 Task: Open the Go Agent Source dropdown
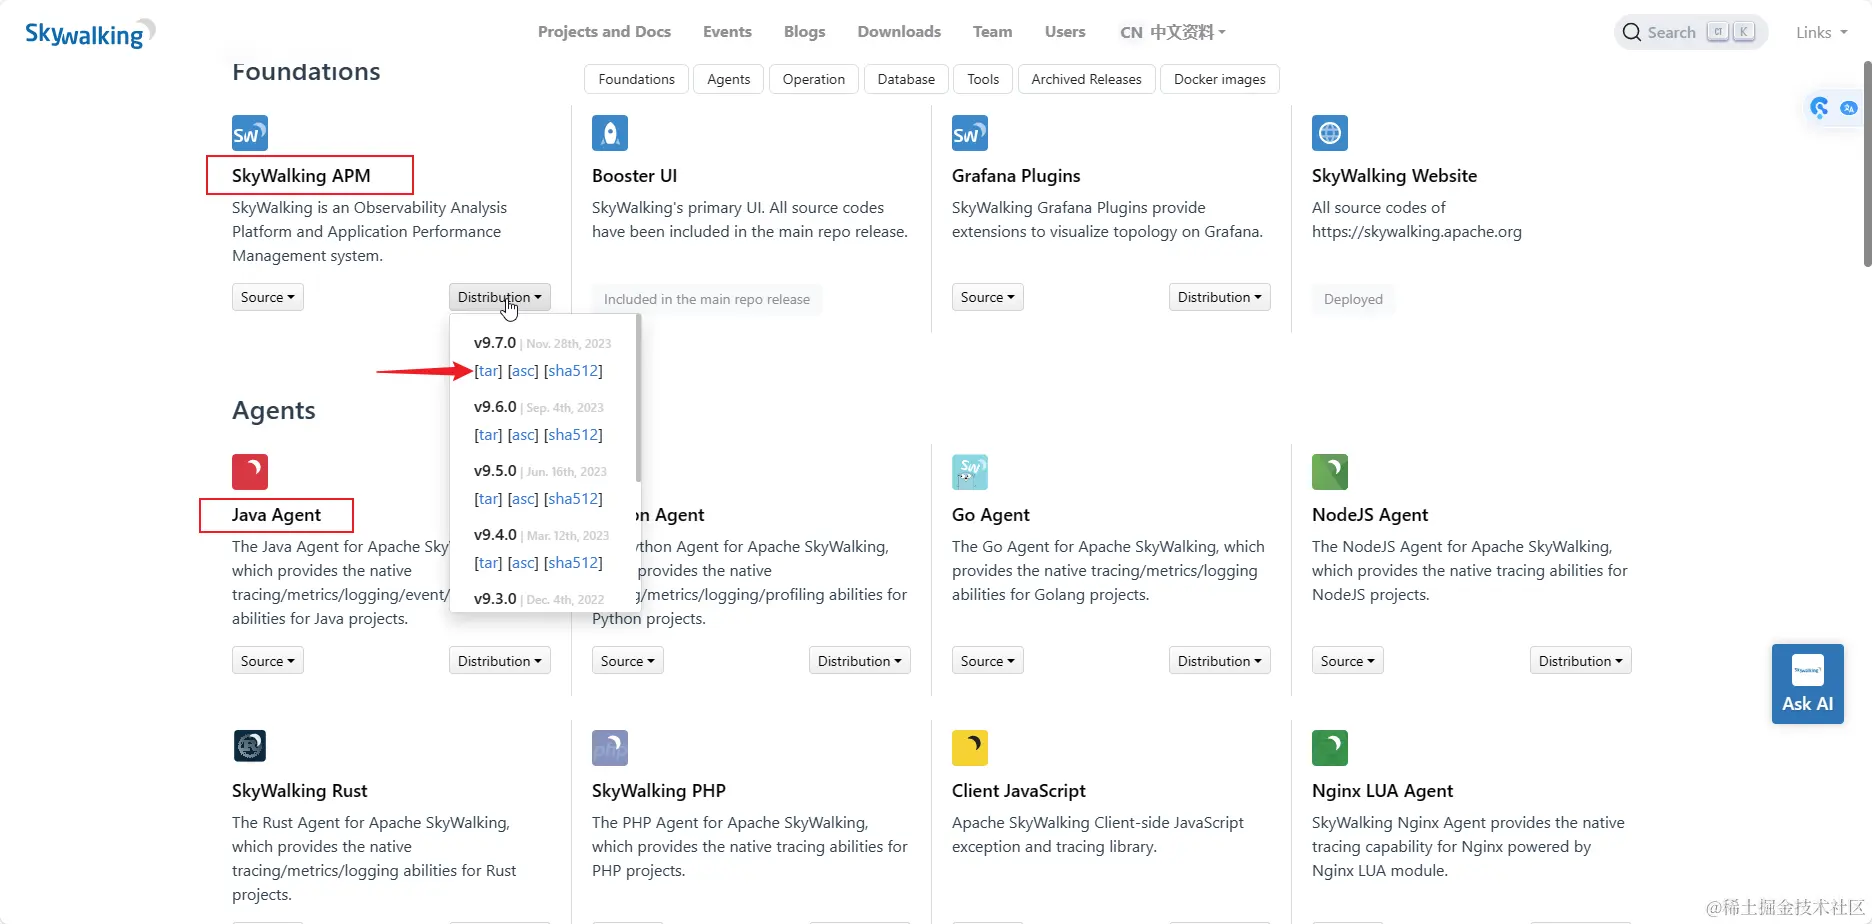pos(988,661)
